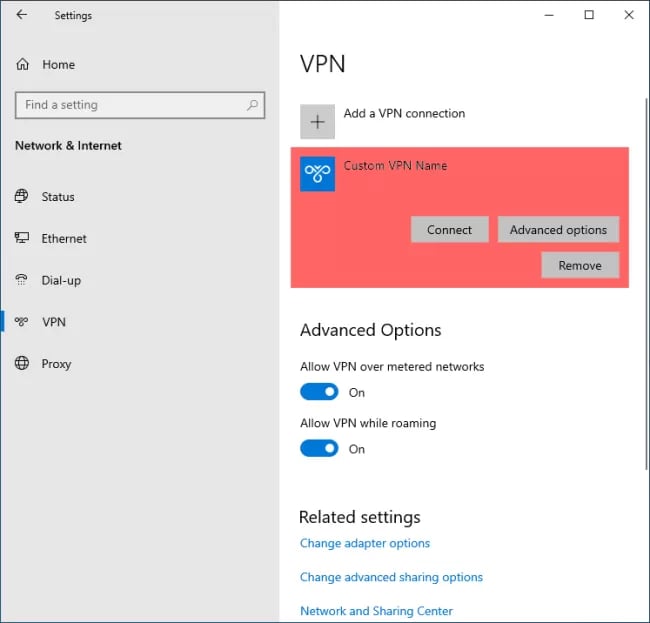Go back using the arrow icon

tap(22, 15)
